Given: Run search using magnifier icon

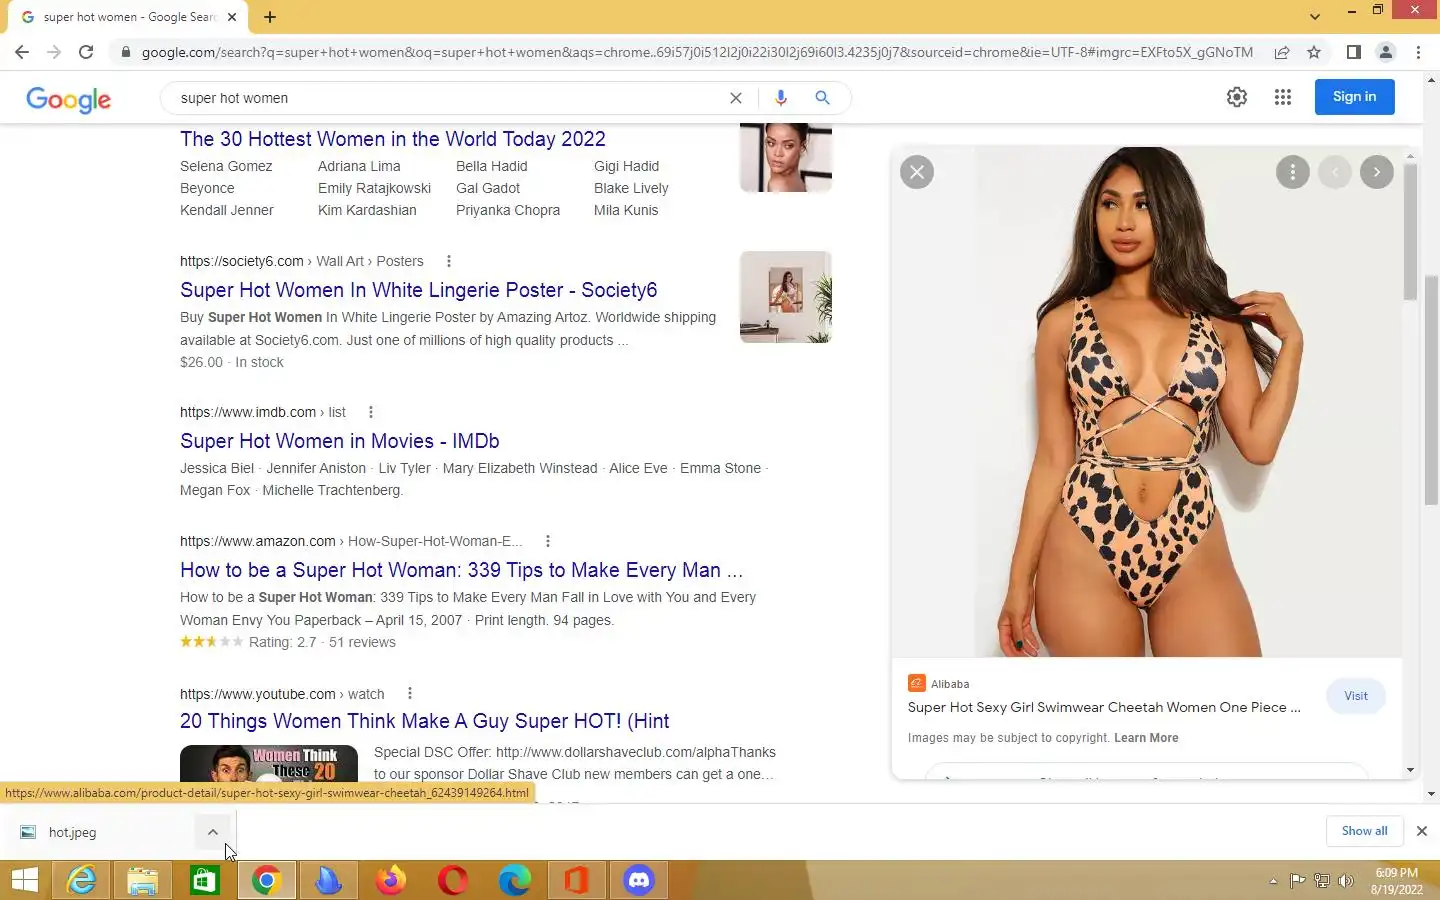Looking at the screenshot, I should coord(822,98).
